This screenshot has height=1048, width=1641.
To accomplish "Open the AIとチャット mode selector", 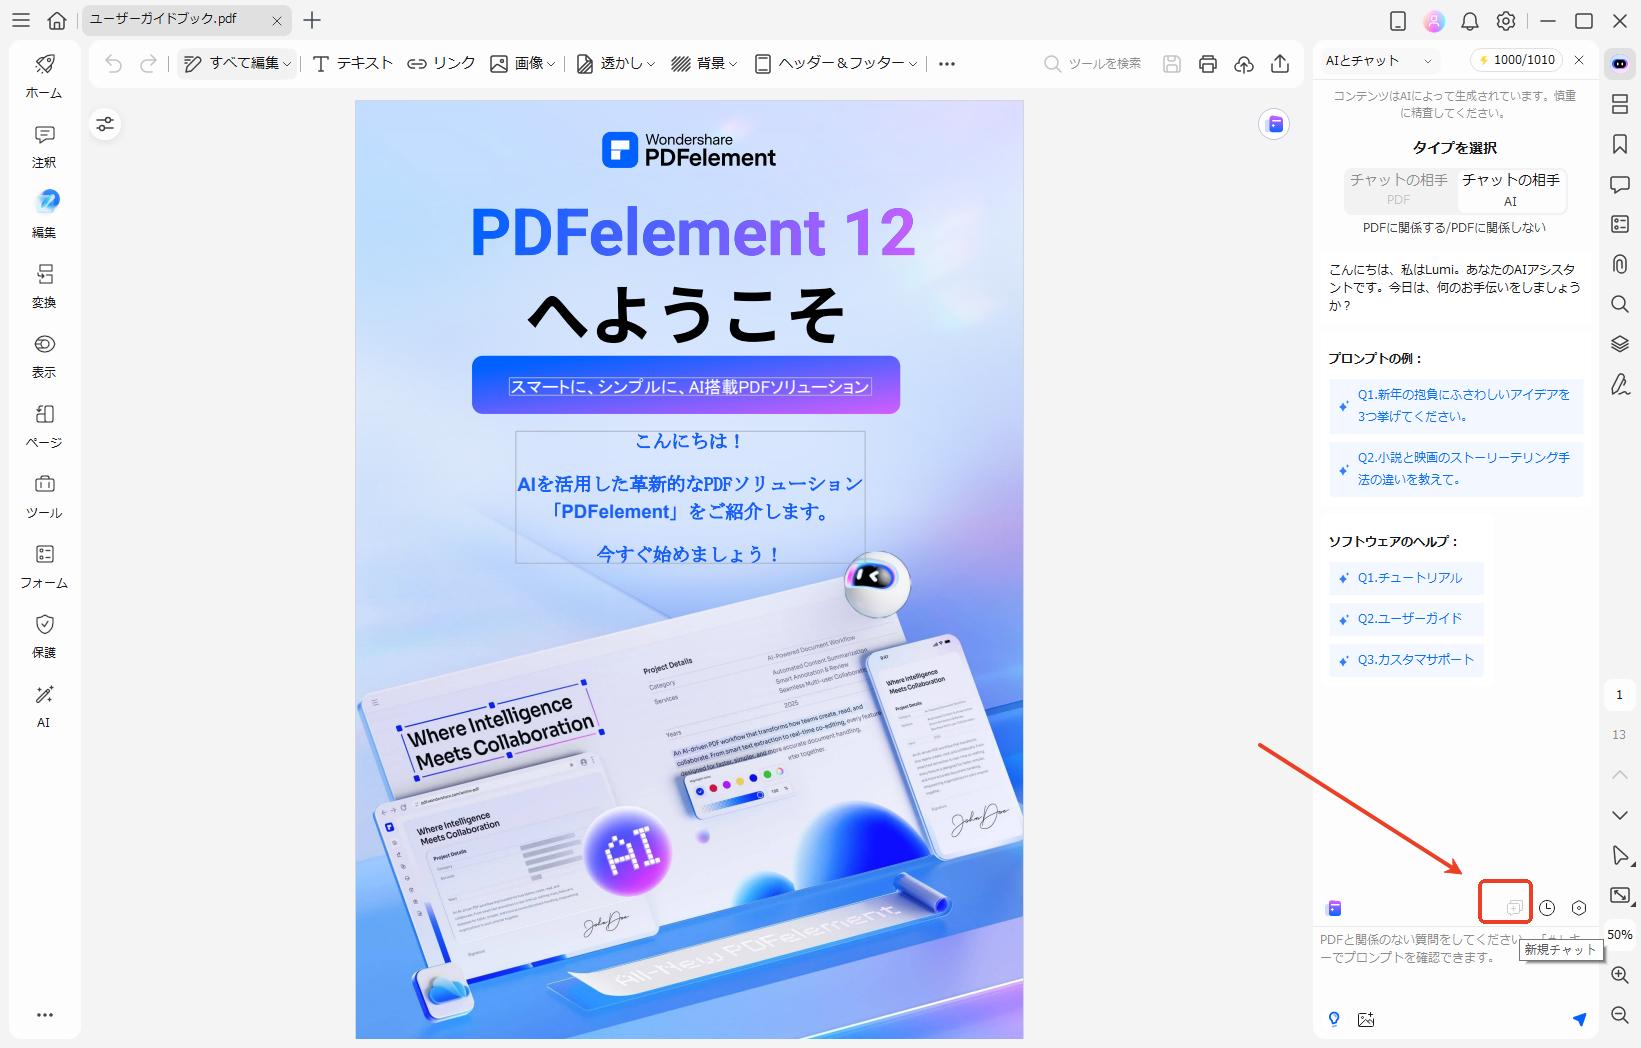I will tap(1383, 60).
